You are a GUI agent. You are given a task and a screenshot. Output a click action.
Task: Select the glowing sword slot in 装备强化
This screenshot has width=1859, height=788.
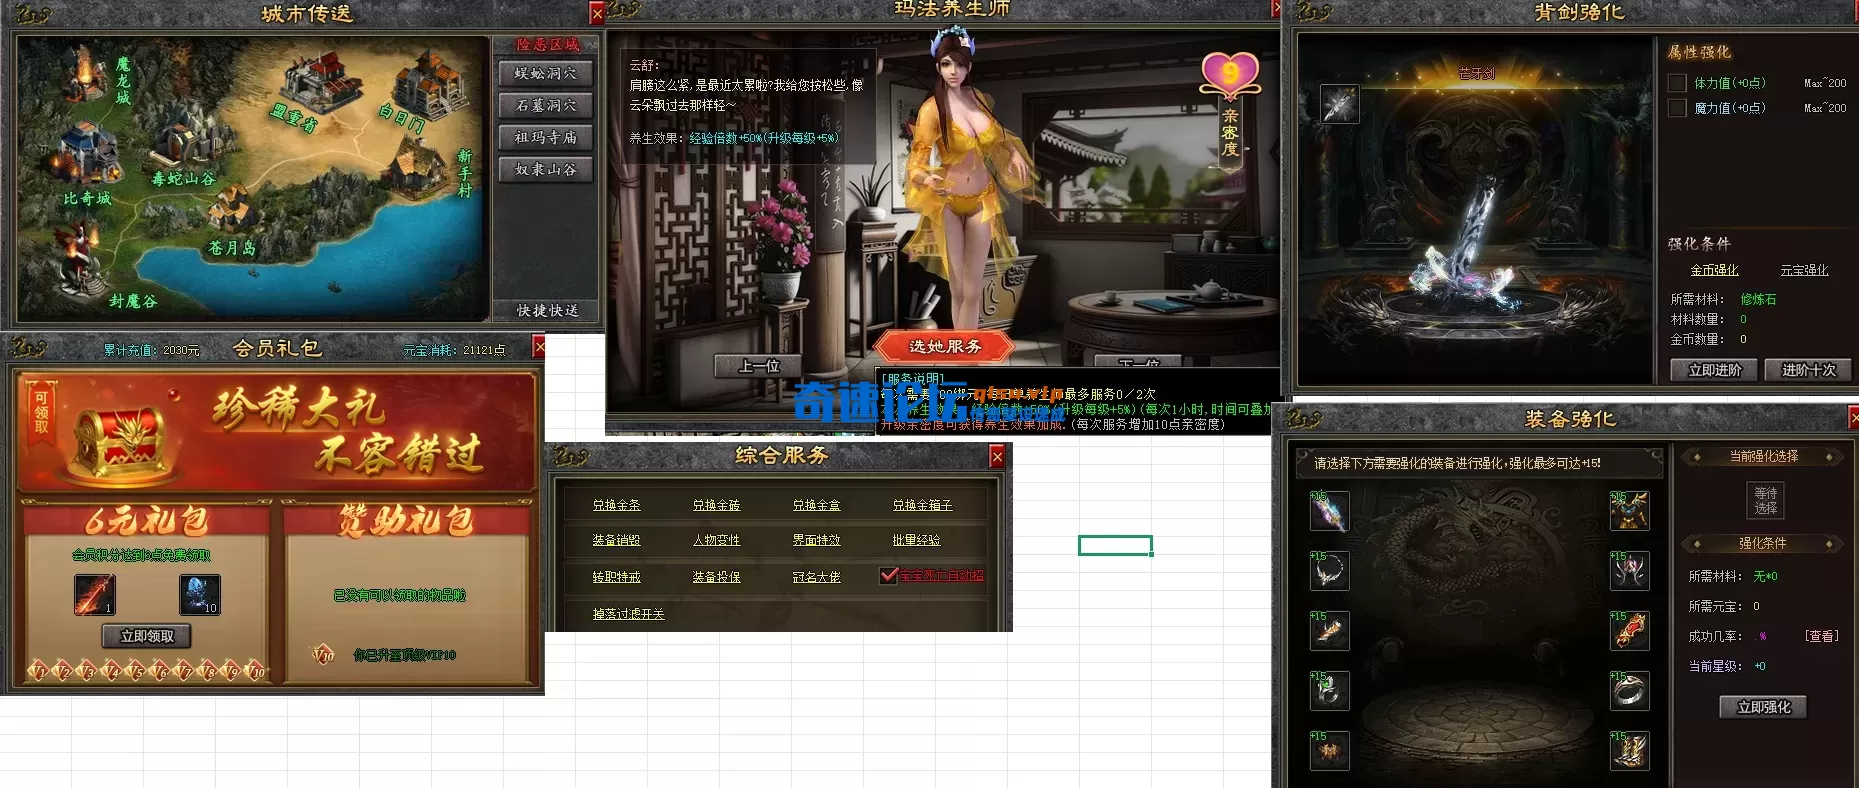1330,511
